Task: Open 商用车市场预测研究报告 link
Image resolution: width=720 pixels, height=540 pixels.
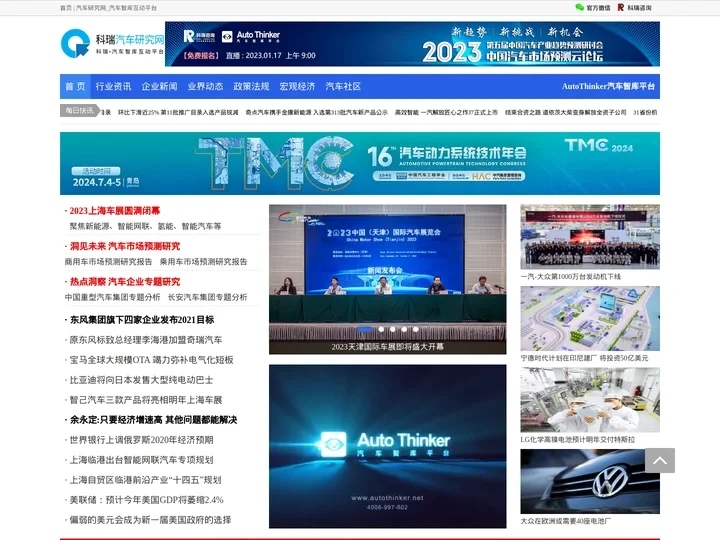Action: [108, 262]
